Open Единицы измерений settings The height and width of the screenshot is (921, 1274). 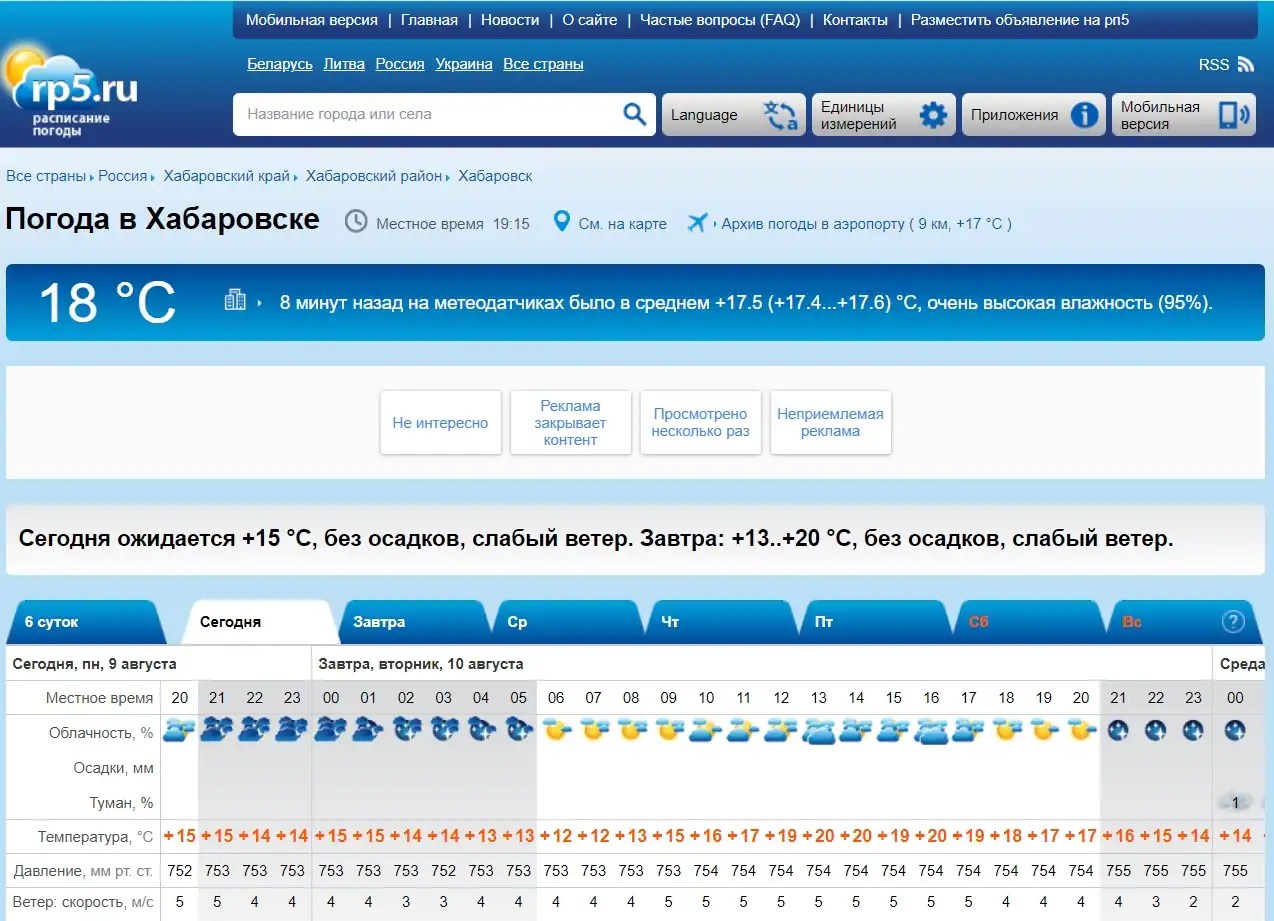(884, 115)
